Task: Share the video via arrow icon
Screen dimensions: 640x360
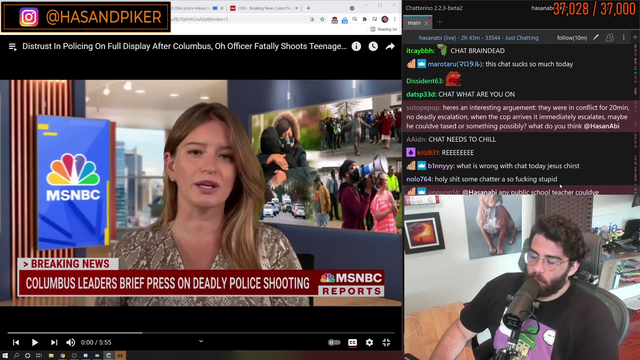Action: coord(390,47)
